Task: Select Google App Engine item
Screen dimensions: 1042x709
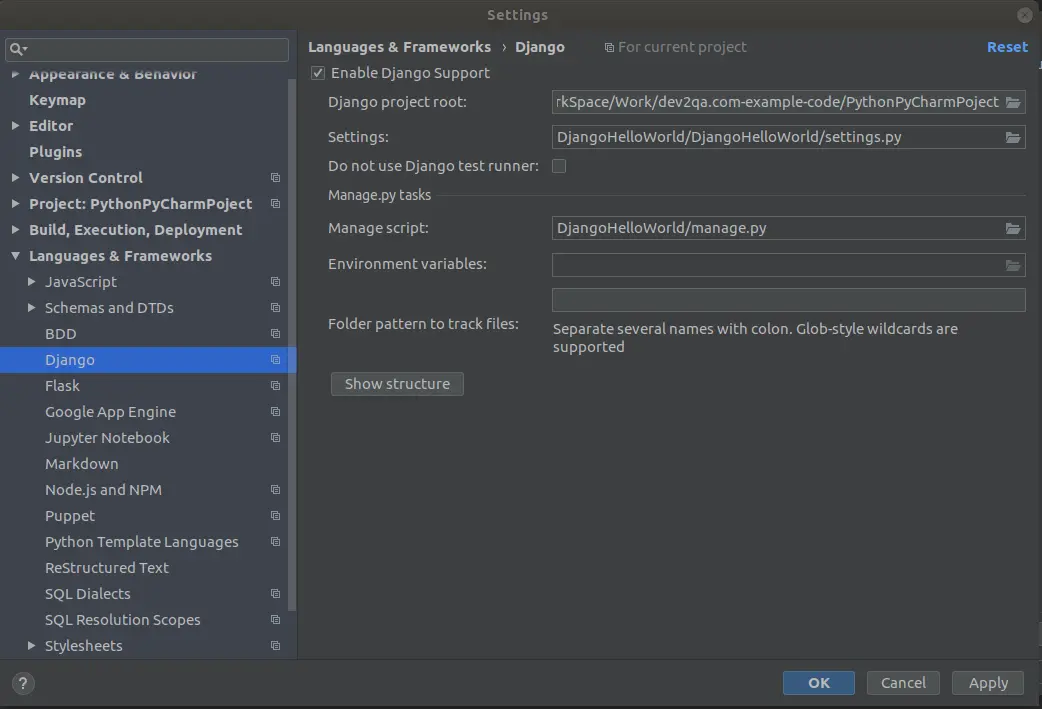Action: click(110, 412)
